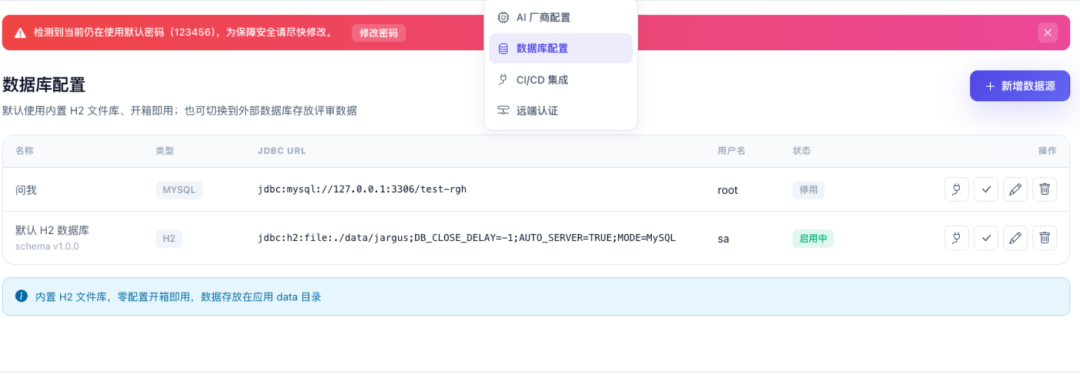The width and height of the screenshot is (1080, 374).
Task: Click the warning triangle icon in banner
Action: pyautogui.click(x=20, y=32)
